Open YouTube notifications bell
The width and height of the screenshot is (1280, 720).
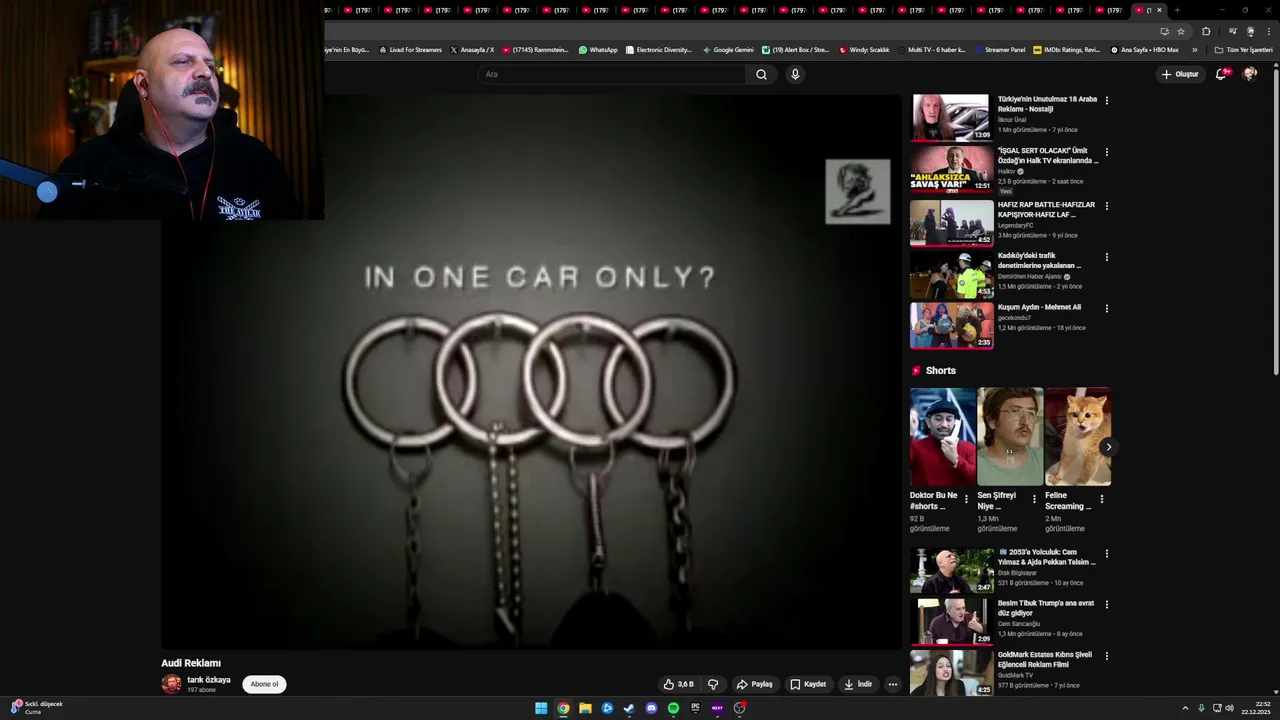pyautogui.click(x=1221, y=74)
